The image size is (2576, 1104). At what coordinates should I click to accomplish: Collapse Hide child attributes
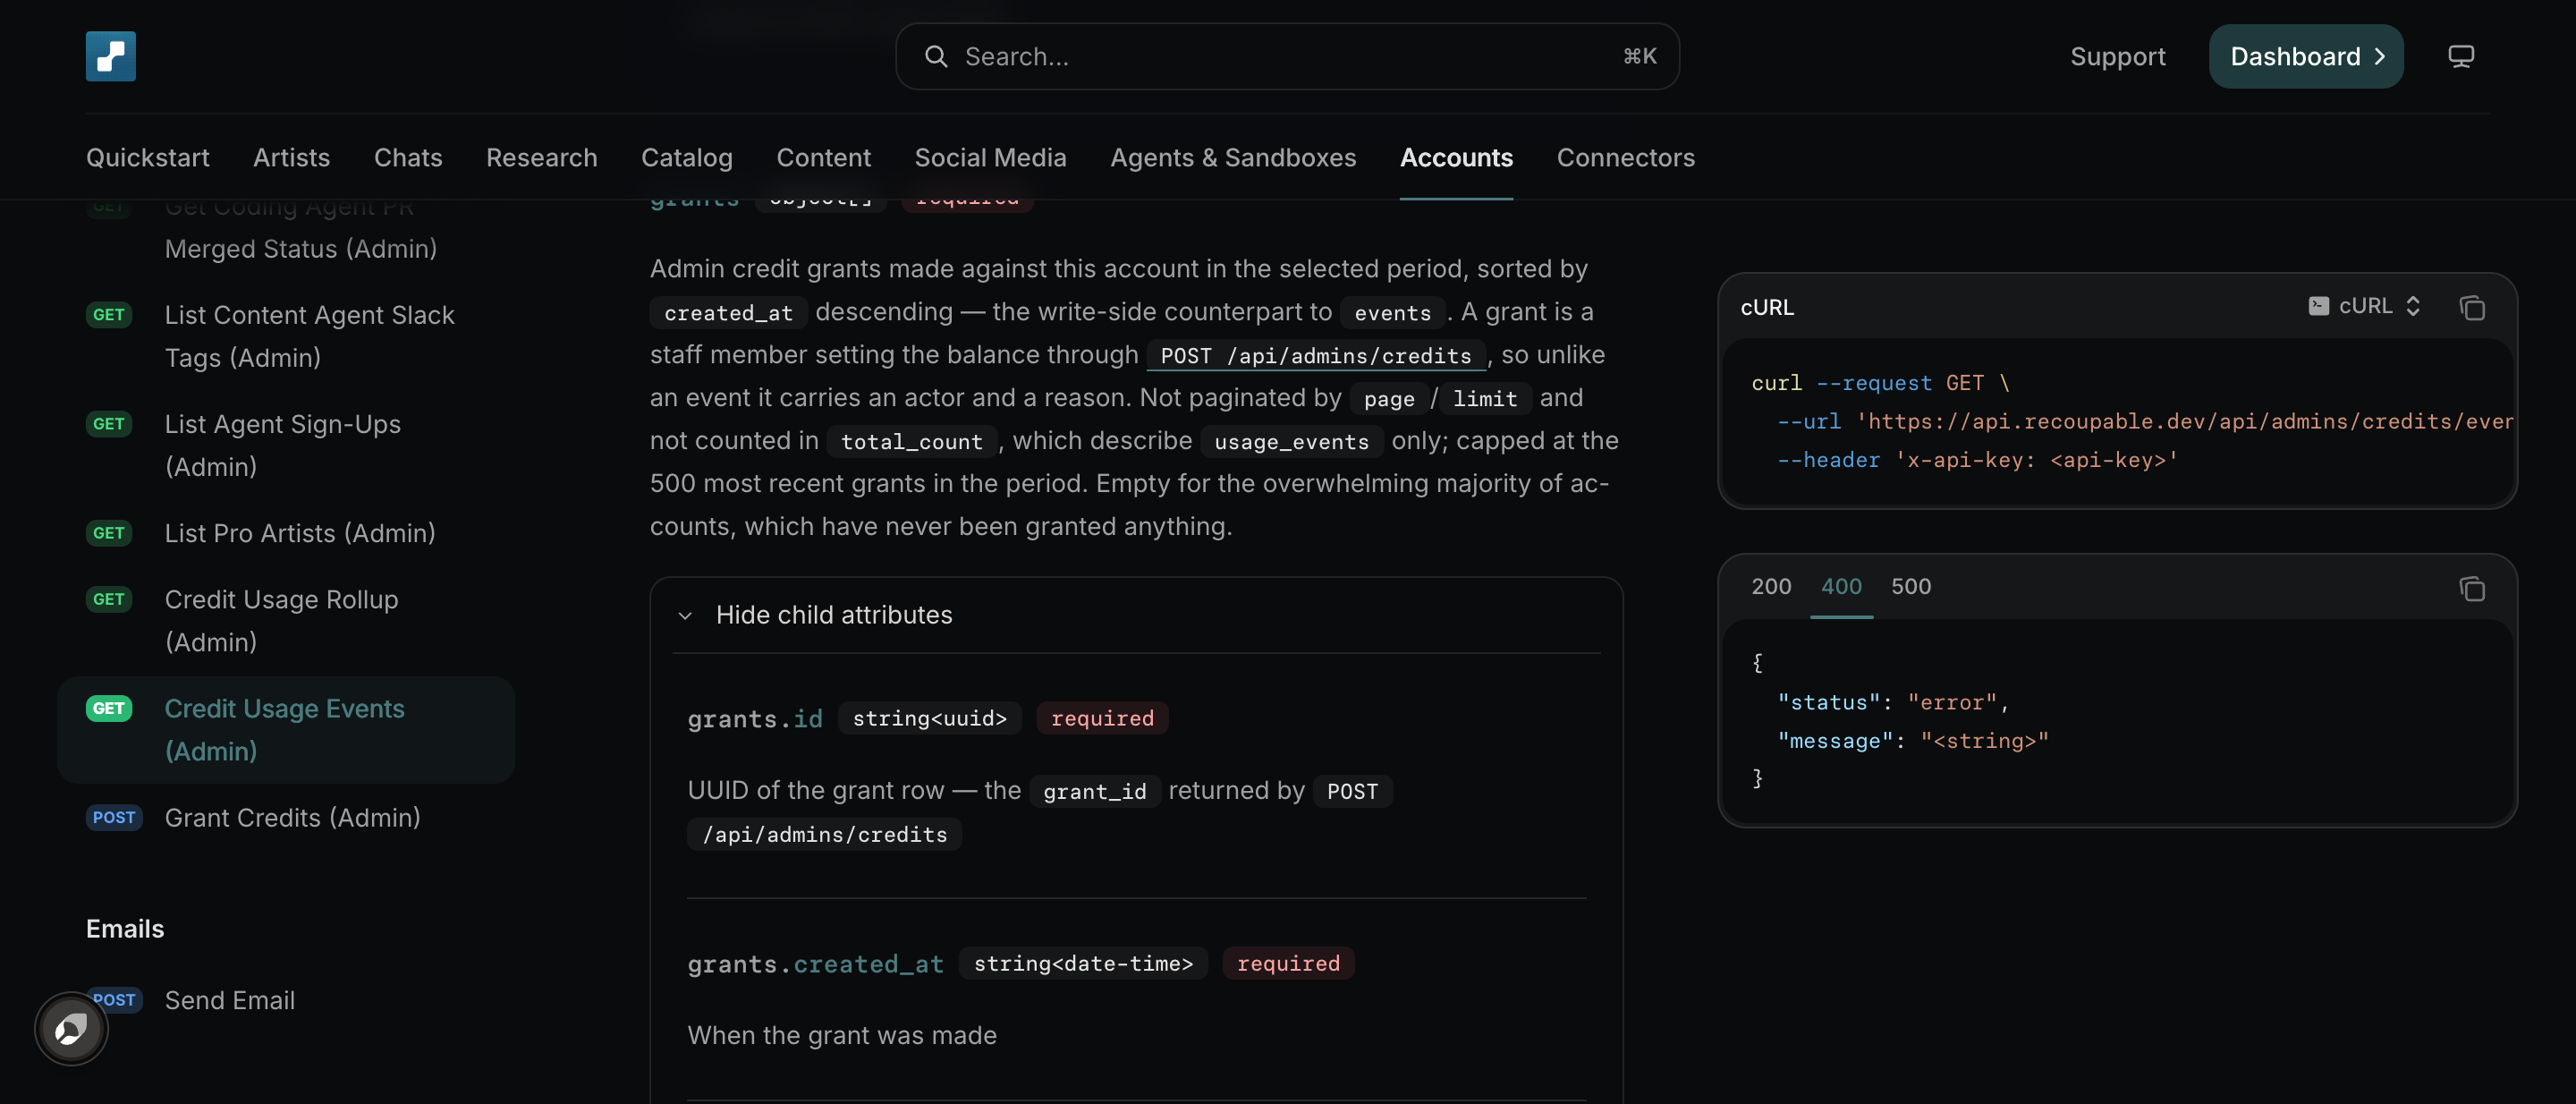click(x=816, y=615)
